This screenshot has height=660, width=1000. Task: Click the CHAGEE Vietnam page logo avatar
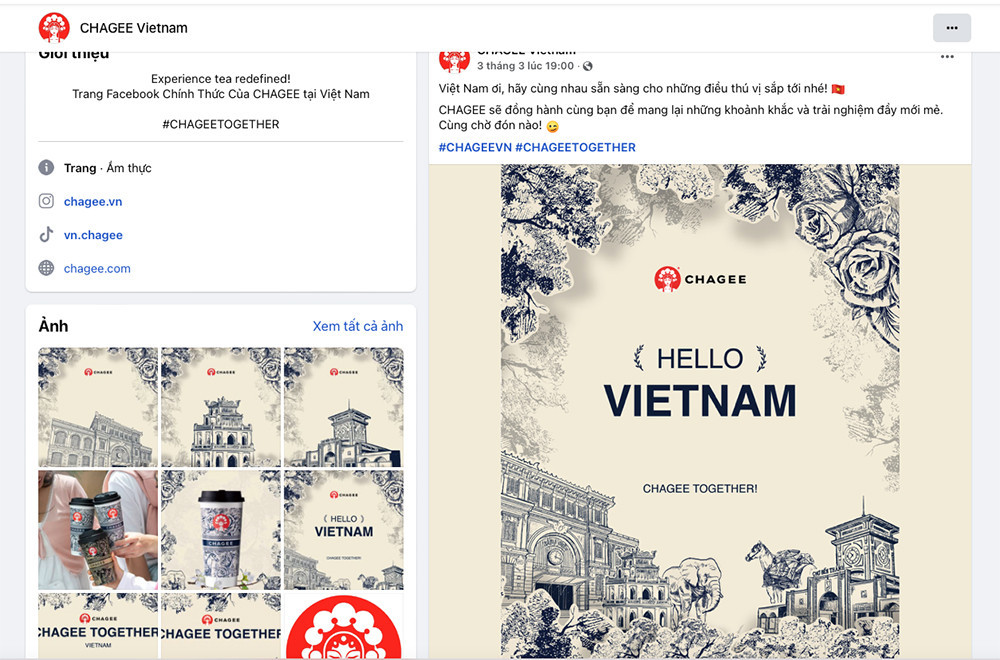tap(54, 27)
